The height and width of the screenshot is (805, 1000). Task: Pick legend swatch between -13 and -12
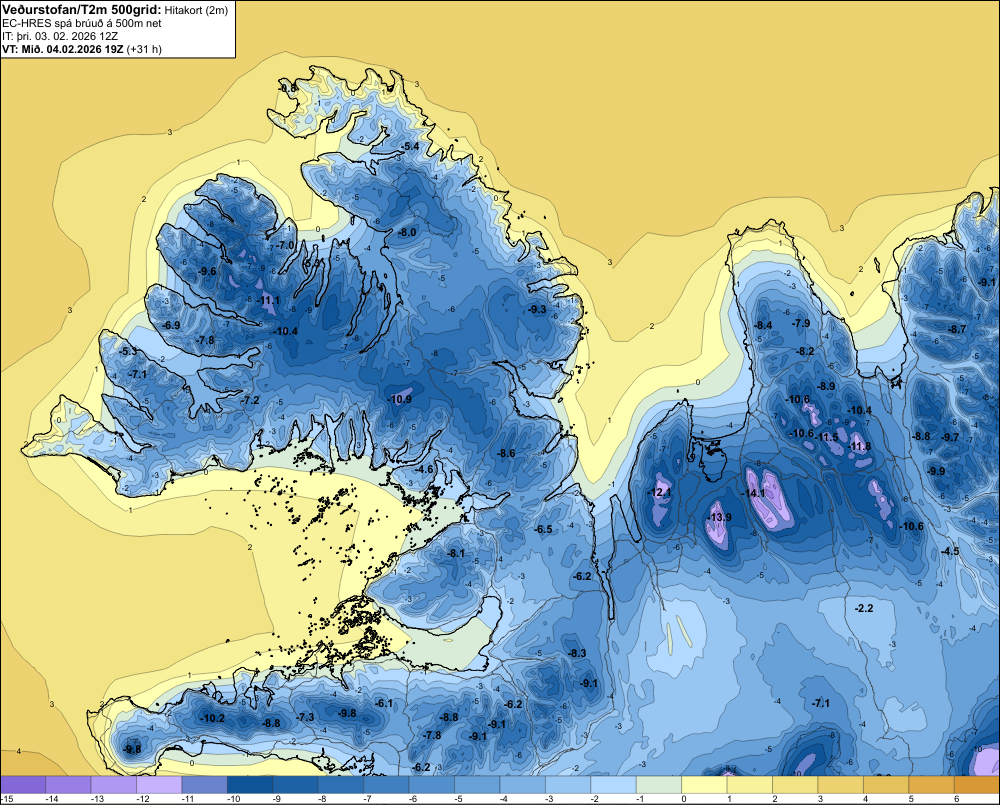click(114, 785)
